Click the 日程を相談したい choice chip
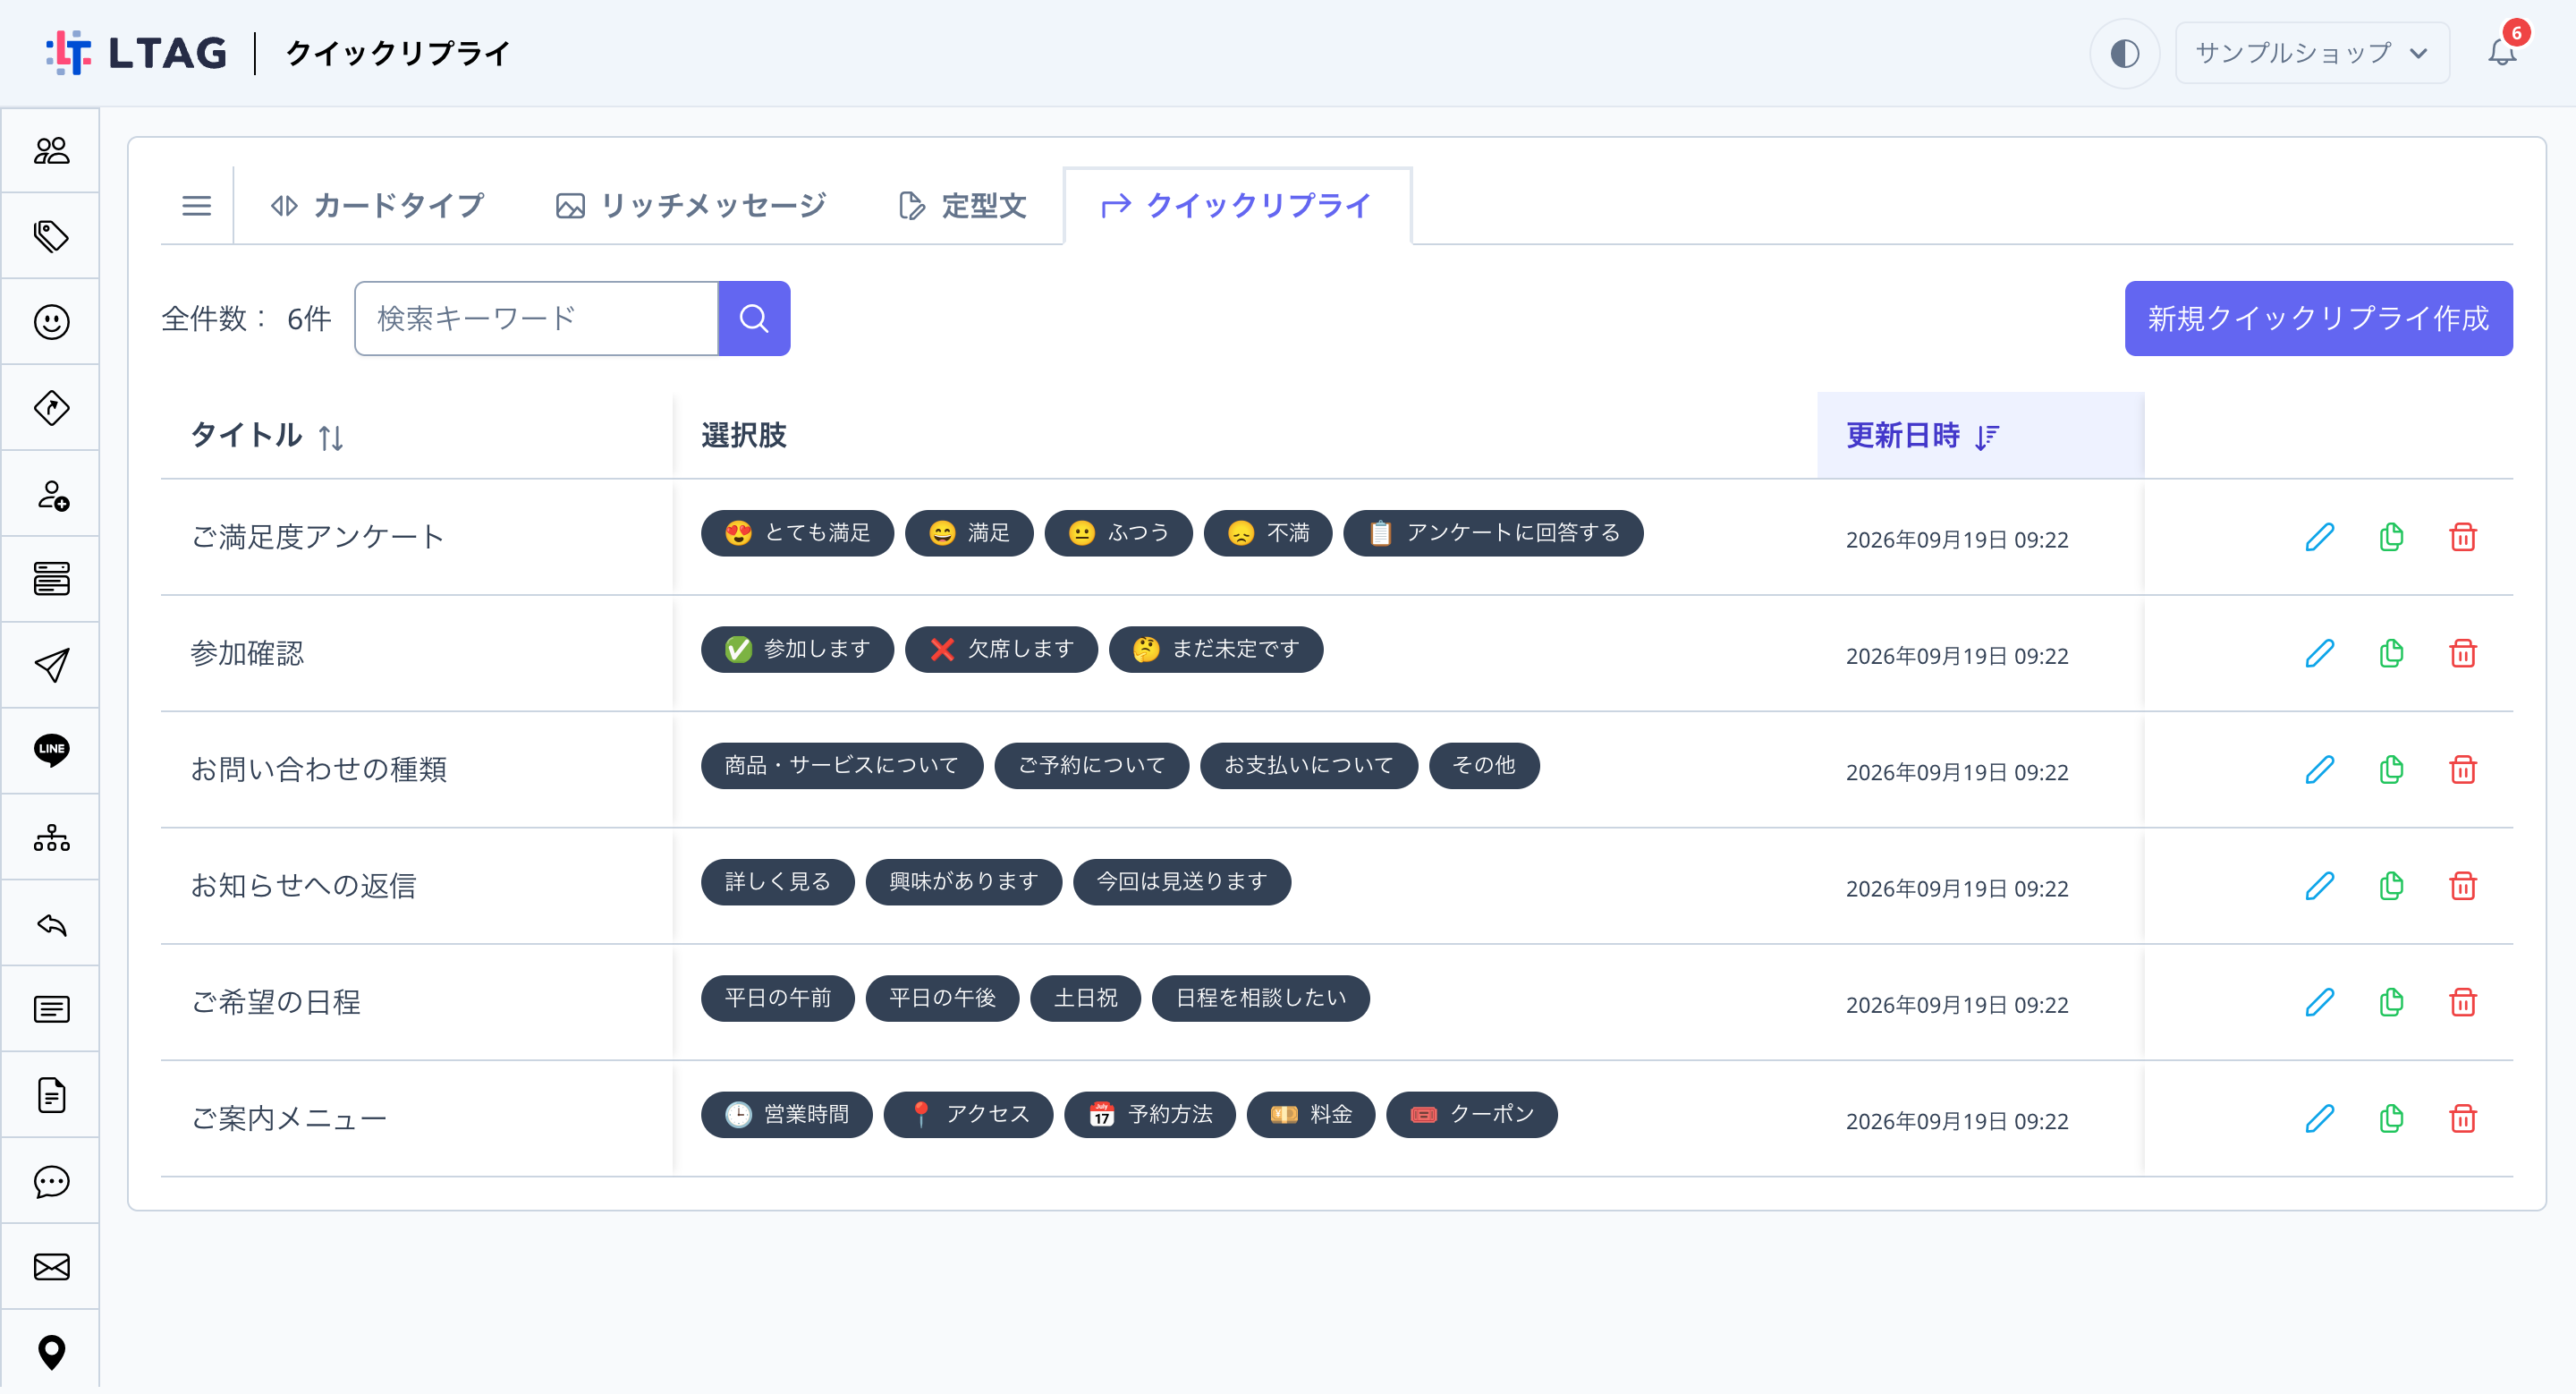 click(1260, 998)
